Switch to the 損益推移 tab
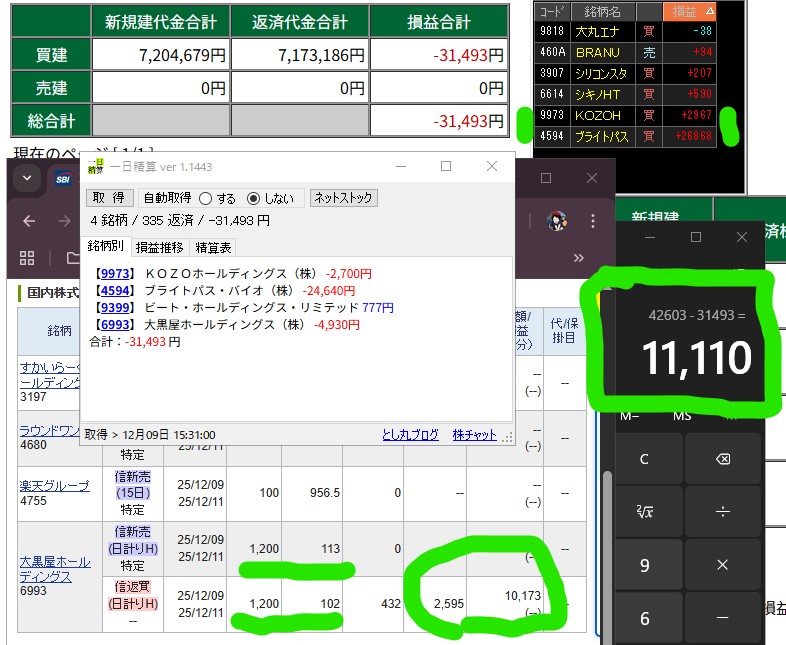The height and width of the screenshot is (645, 786). coord(158,247)
